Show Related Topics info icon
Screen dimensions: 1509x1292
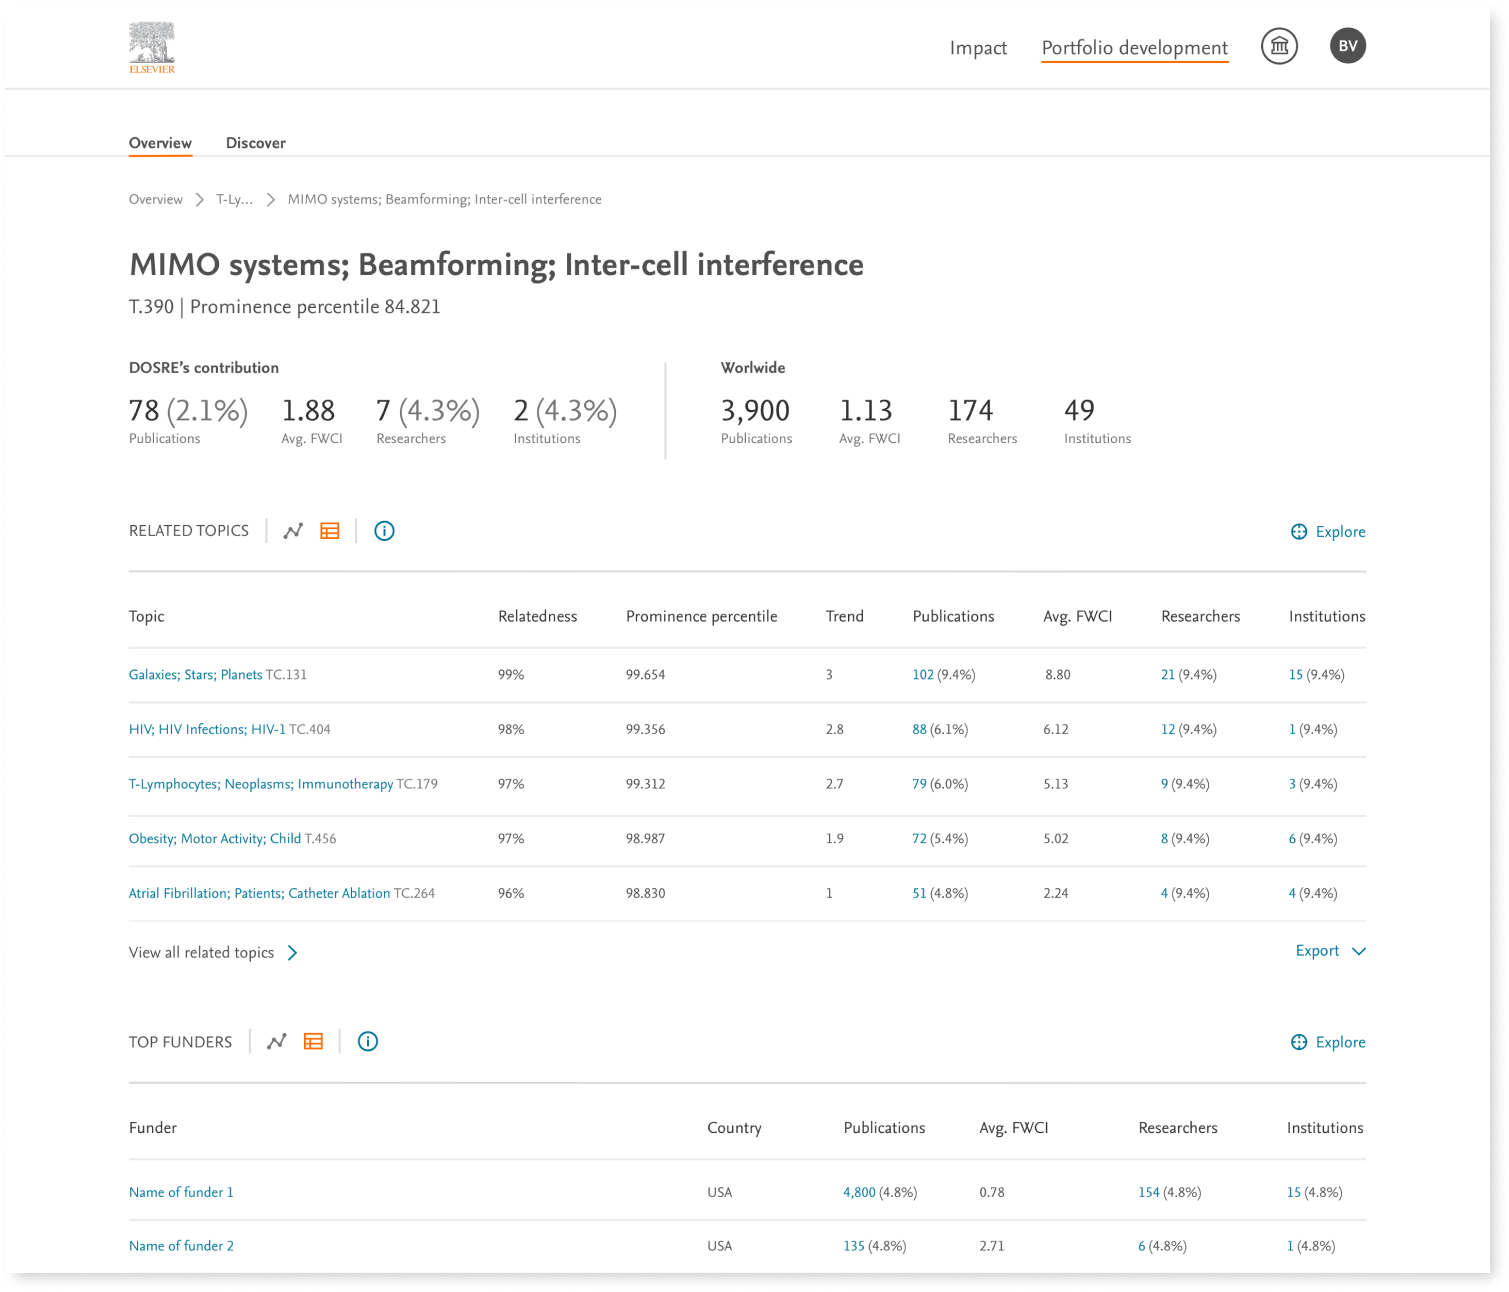tap(384, 531)
